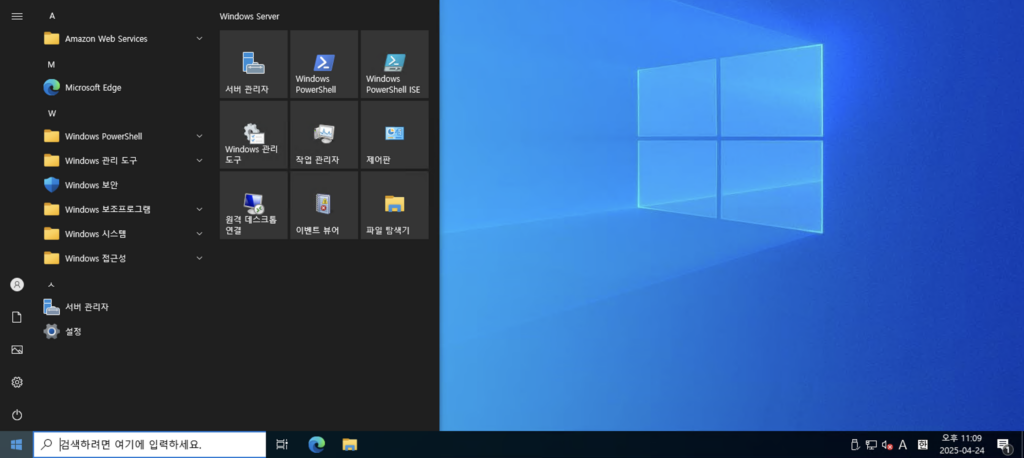Toggle the IME A character mode indicator

point(903,445)
